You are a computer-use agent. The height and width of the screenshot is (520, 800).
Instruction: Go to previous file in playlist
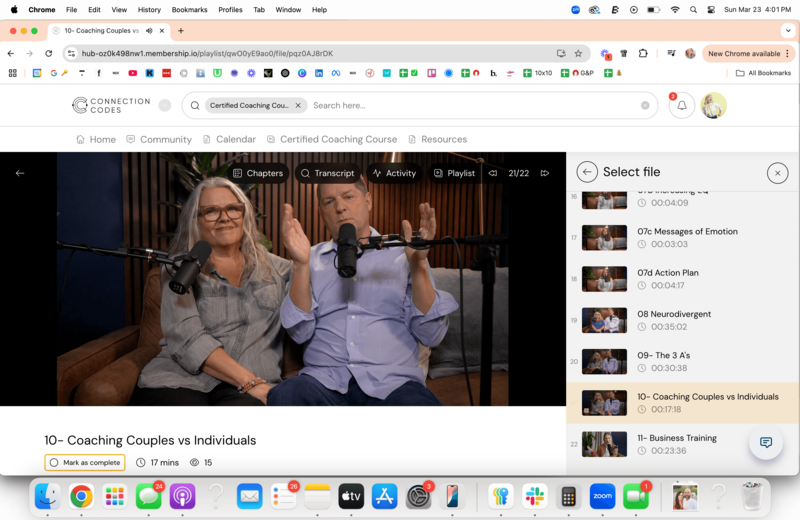(493, 173)
